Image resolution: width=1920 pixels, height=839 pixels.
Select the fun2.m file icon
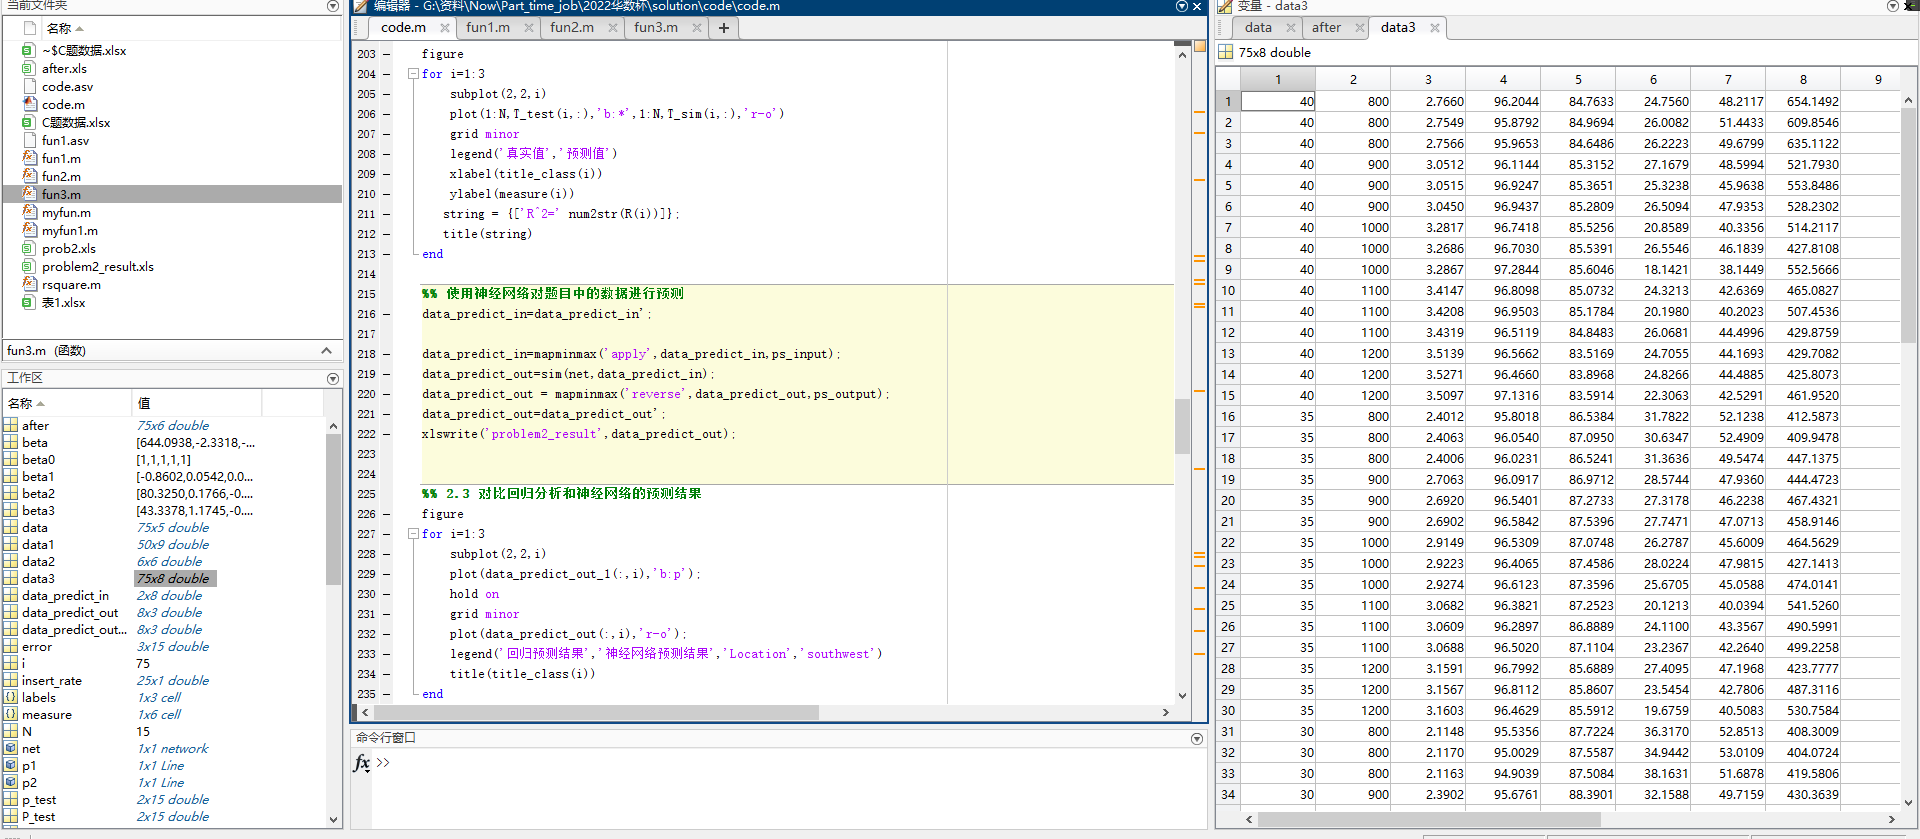click(x=29, y=176)
